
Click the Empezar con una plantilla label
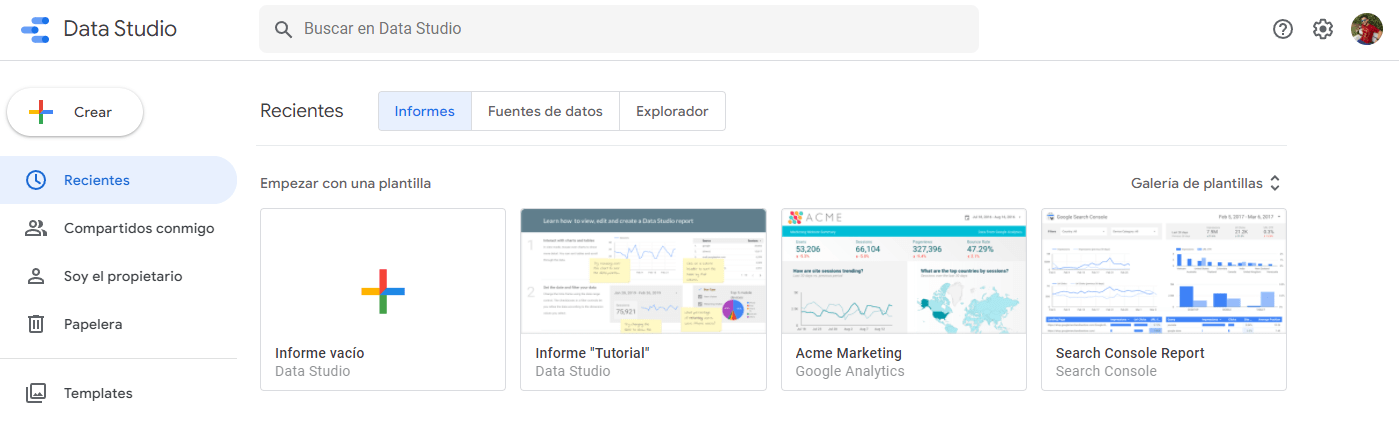[x=346, y=183]
